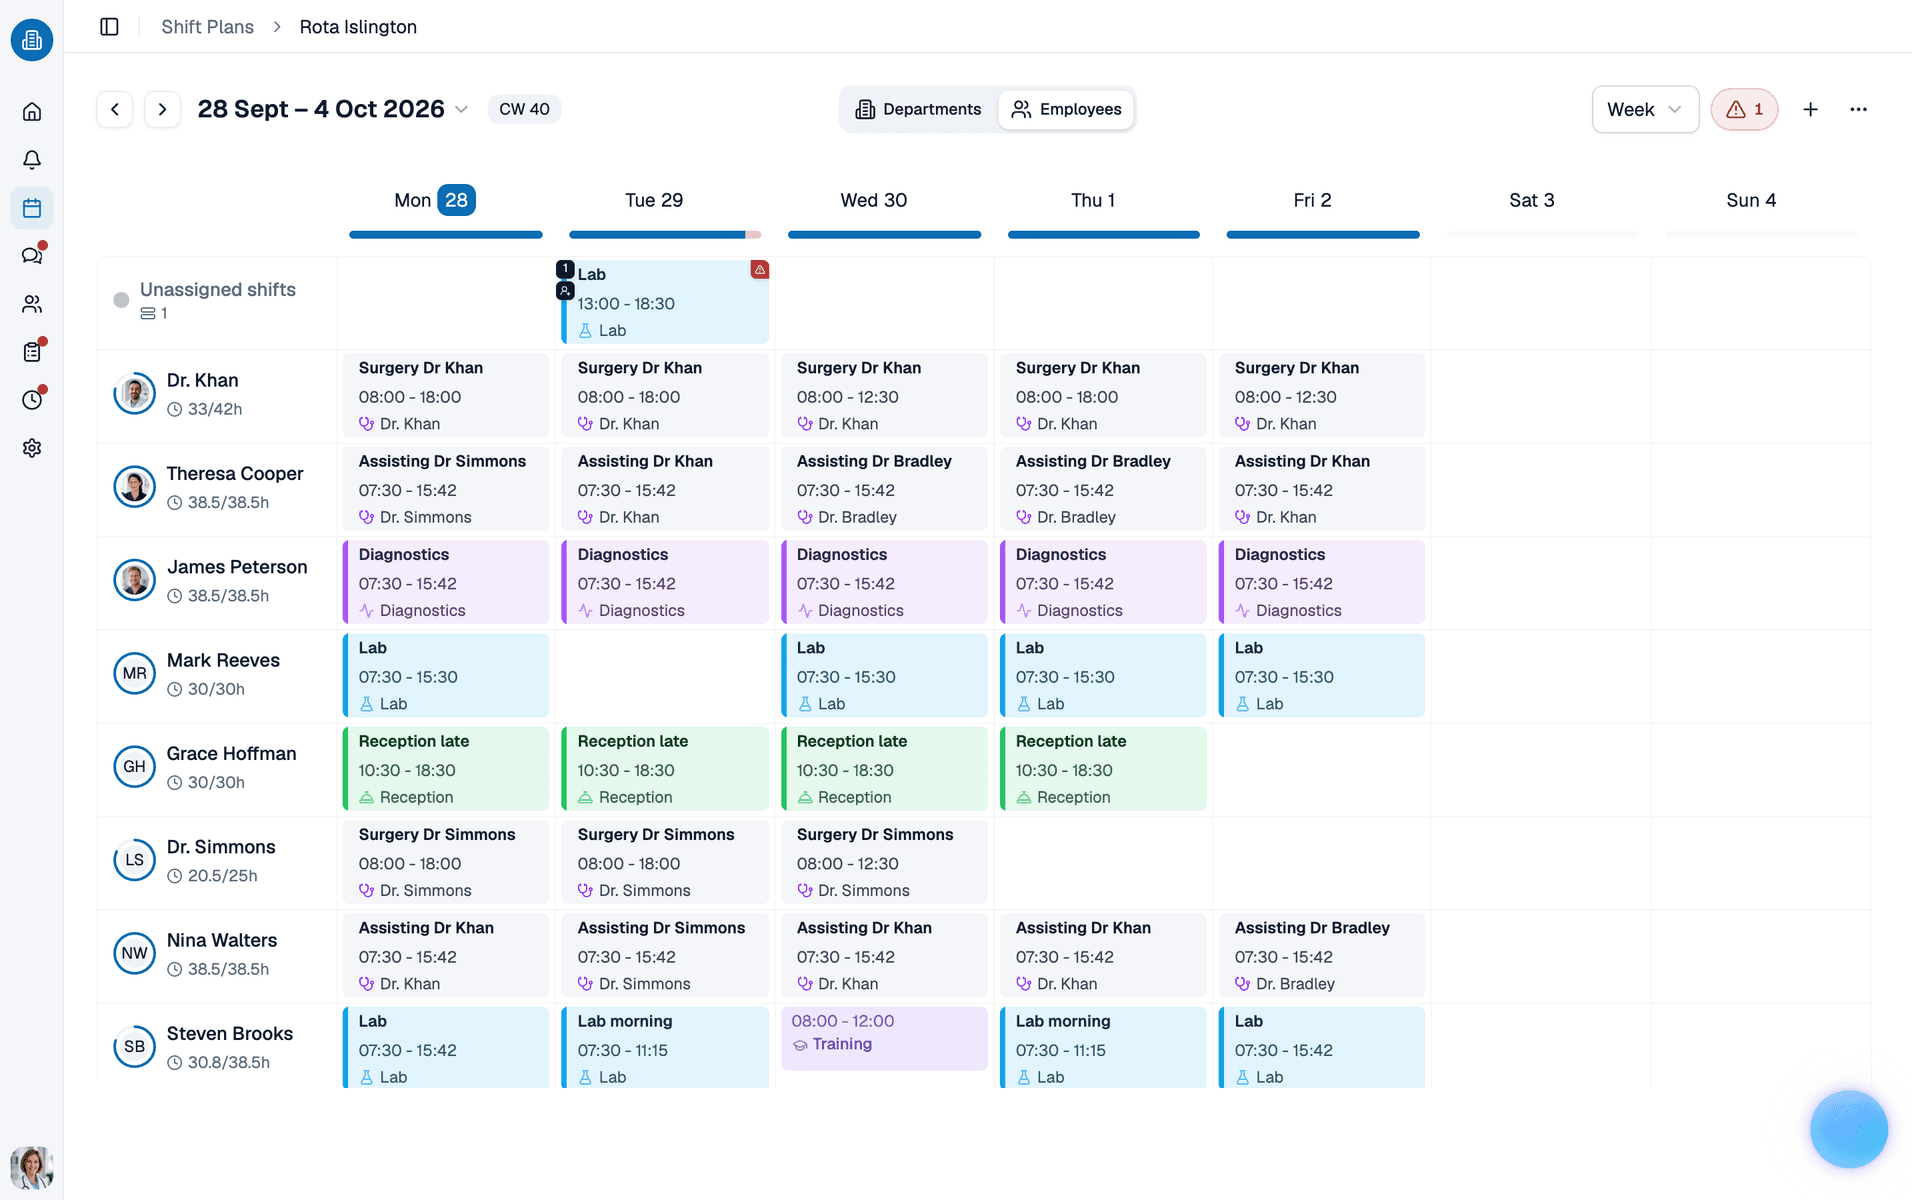
Task: Open the settings gear icon
Action: [32, 448]
